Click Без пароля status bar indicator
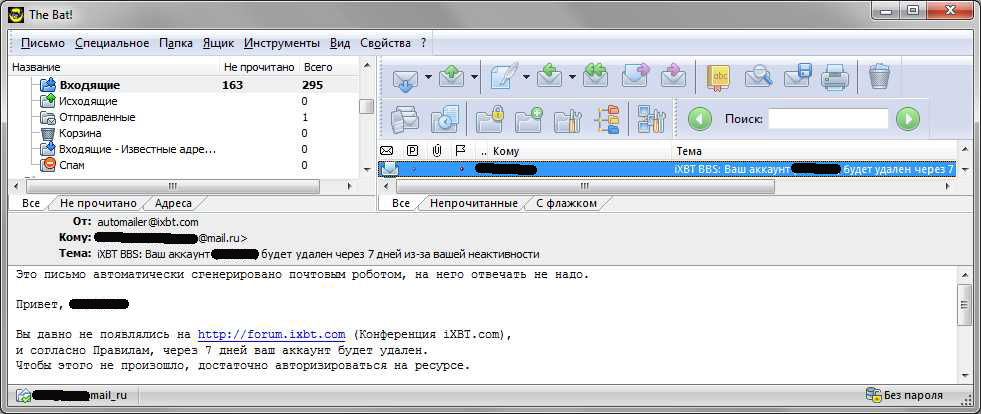Screen dimensions: 981x414 (x=905, y=395)
